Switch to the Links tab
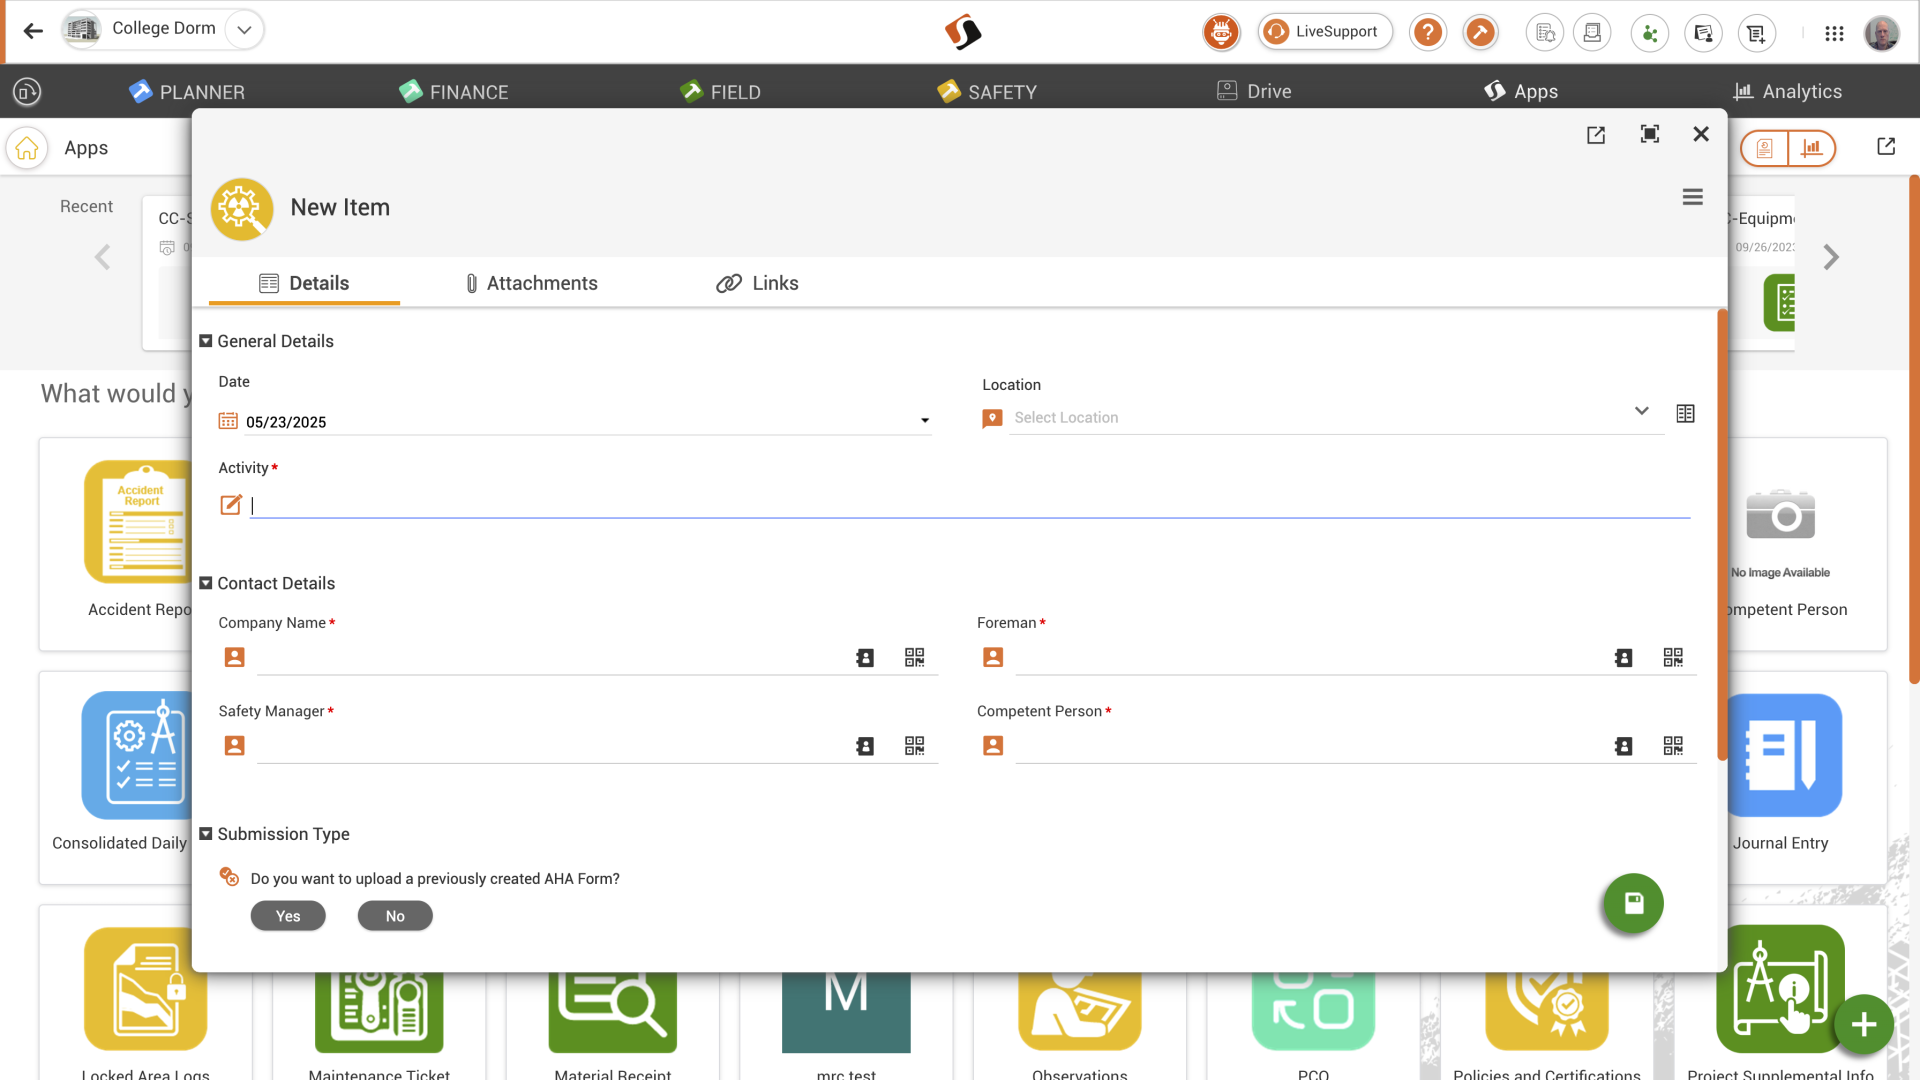1920x1080 pixels. [x=757, y=283]
